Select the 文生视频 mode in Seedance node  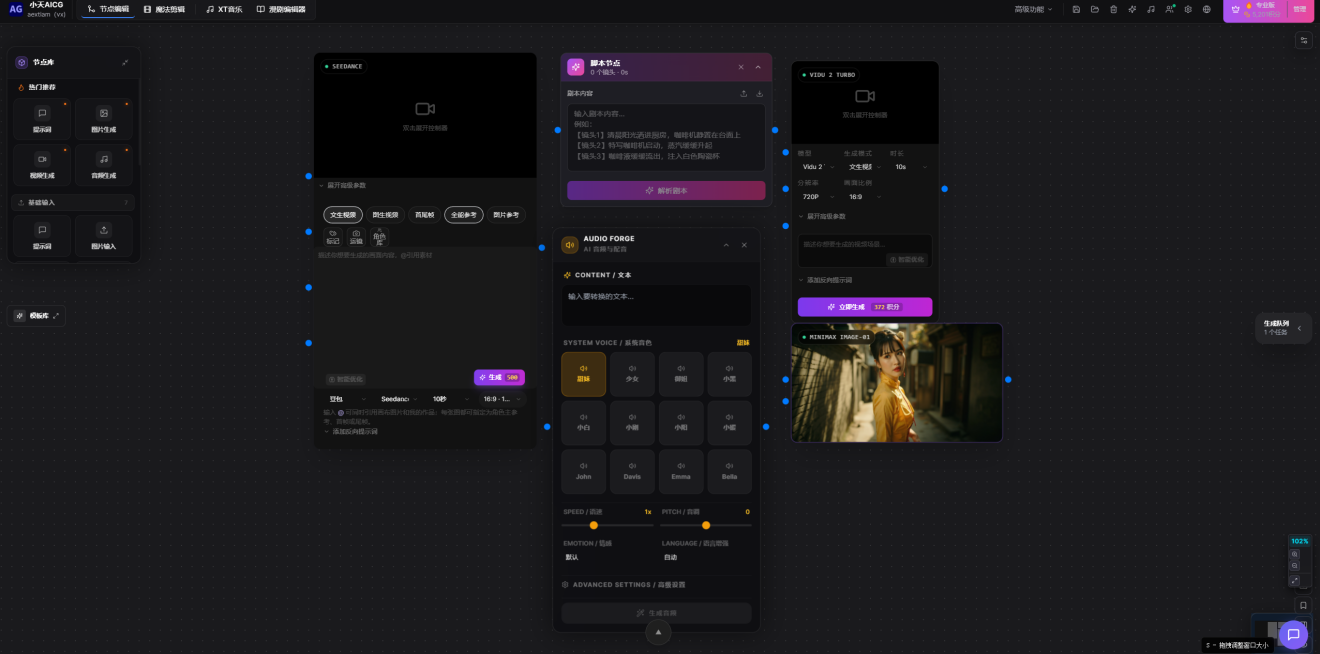tap(343, 214)
